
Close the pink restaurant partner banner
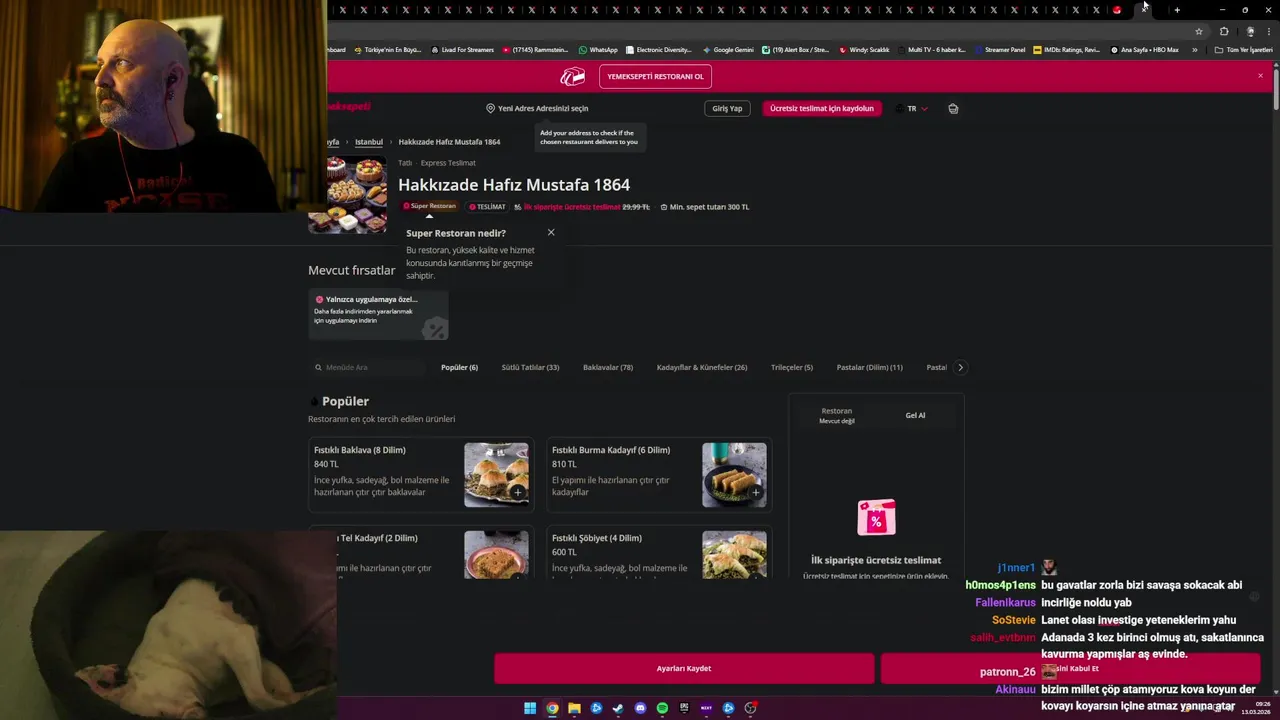pos(1260,75)
